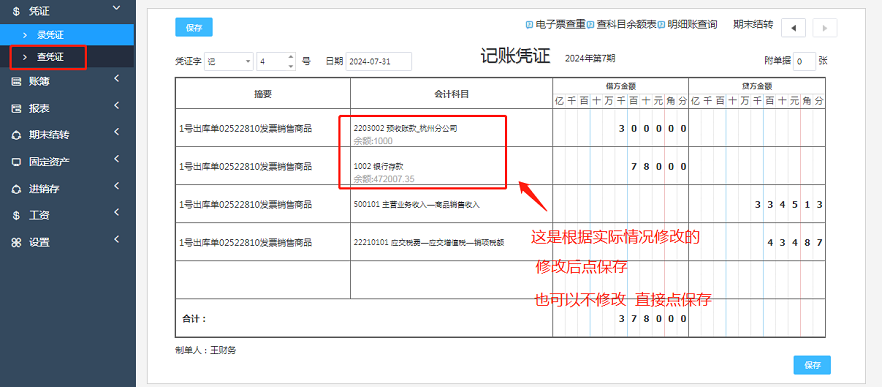Open the 凭证字 记 dropdown
Viewport: 882px width, 387px height.
coord(229,62)
